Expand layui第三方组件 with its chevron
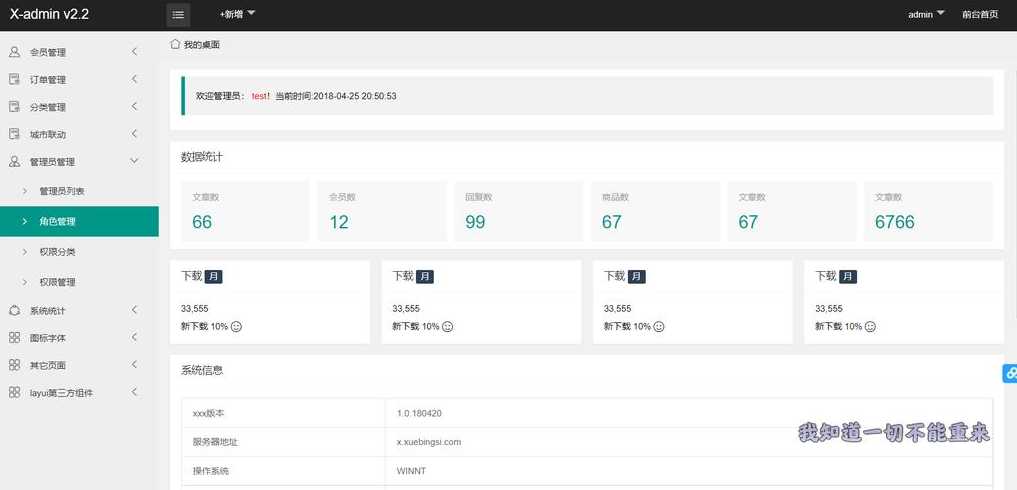The image size is (1017, 490). pyautogui.click(x=134, y=391)
